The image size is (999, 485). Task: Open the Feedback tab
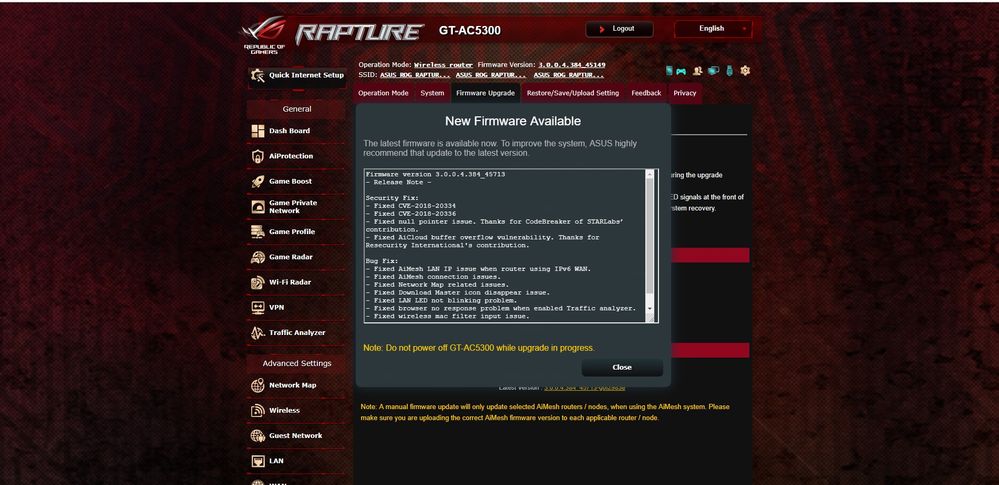coord(646,93)
